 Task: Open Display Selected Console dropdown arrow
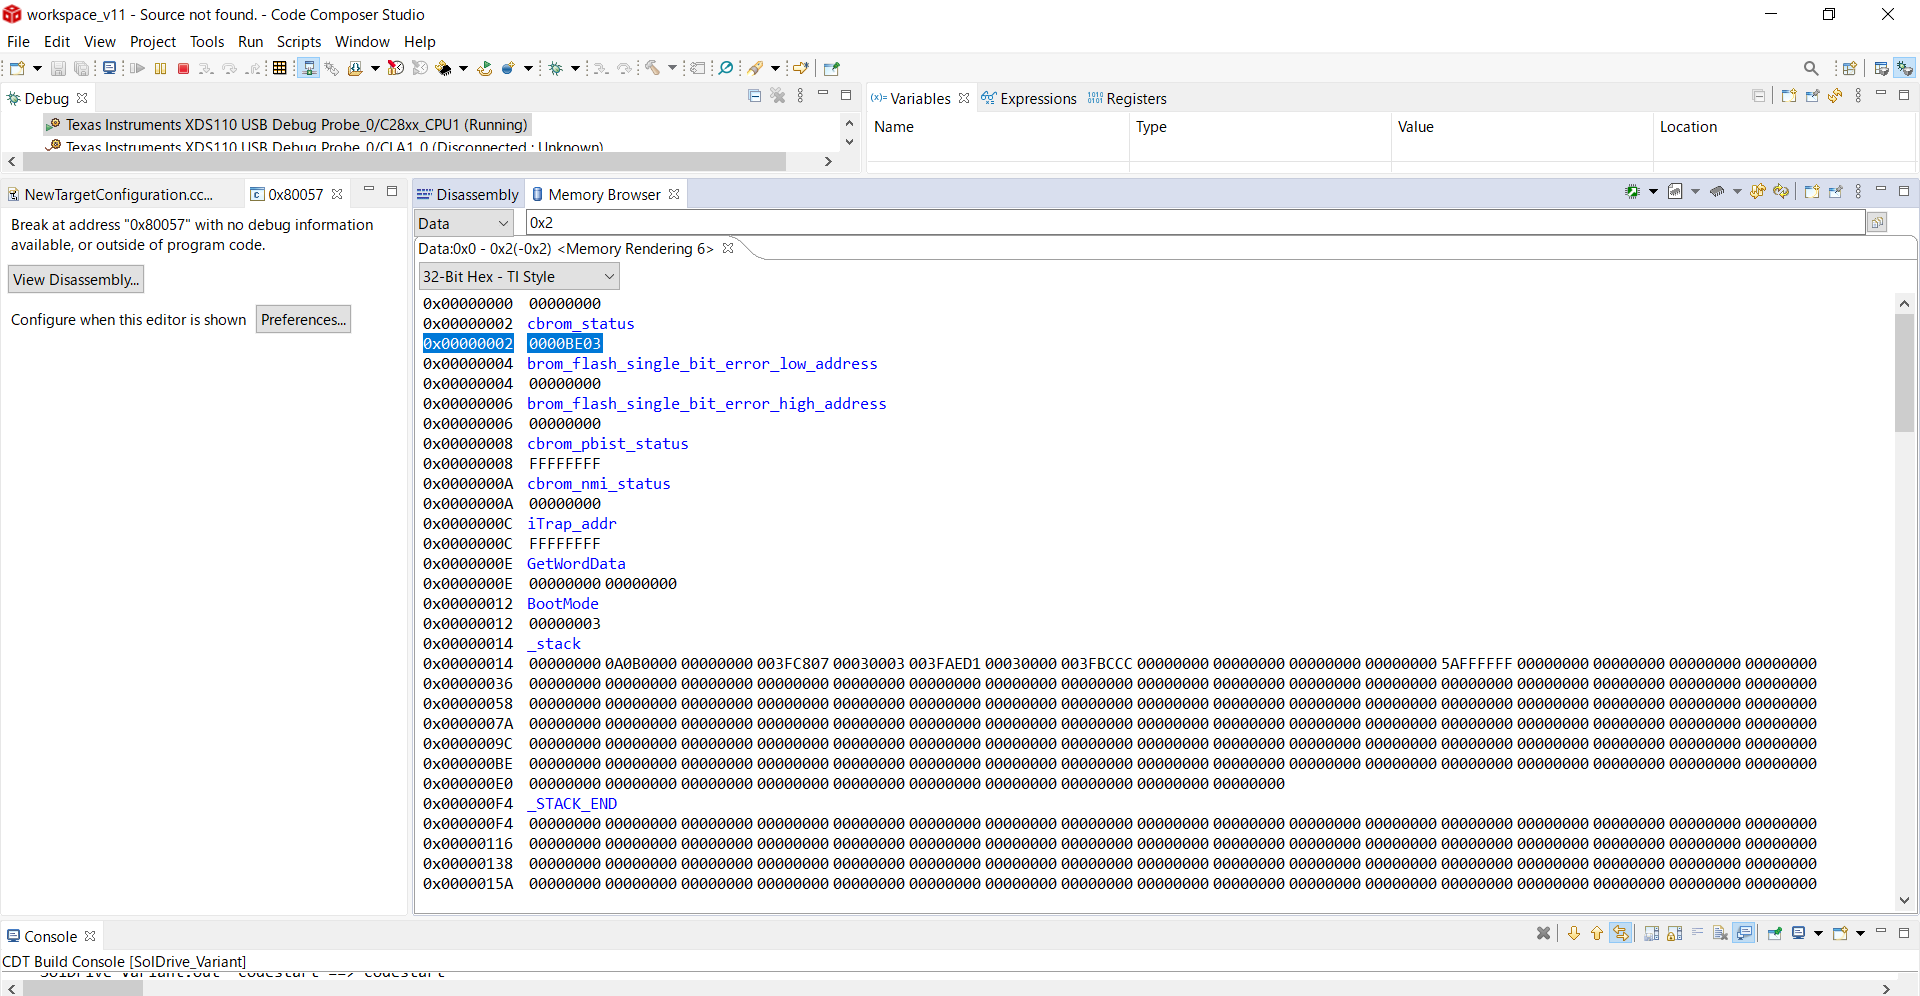point(1818,933)
